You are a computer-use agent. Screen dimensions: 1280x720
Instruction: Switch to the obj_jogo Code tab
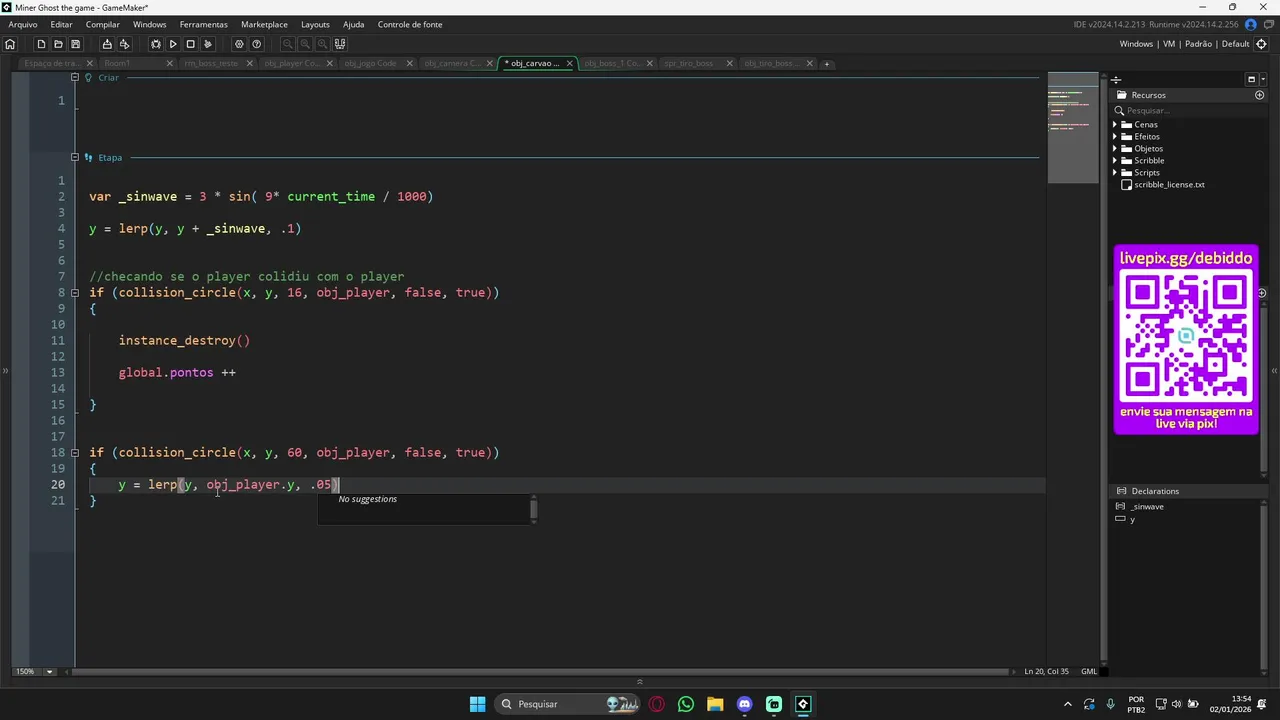[x=377, y=63]
